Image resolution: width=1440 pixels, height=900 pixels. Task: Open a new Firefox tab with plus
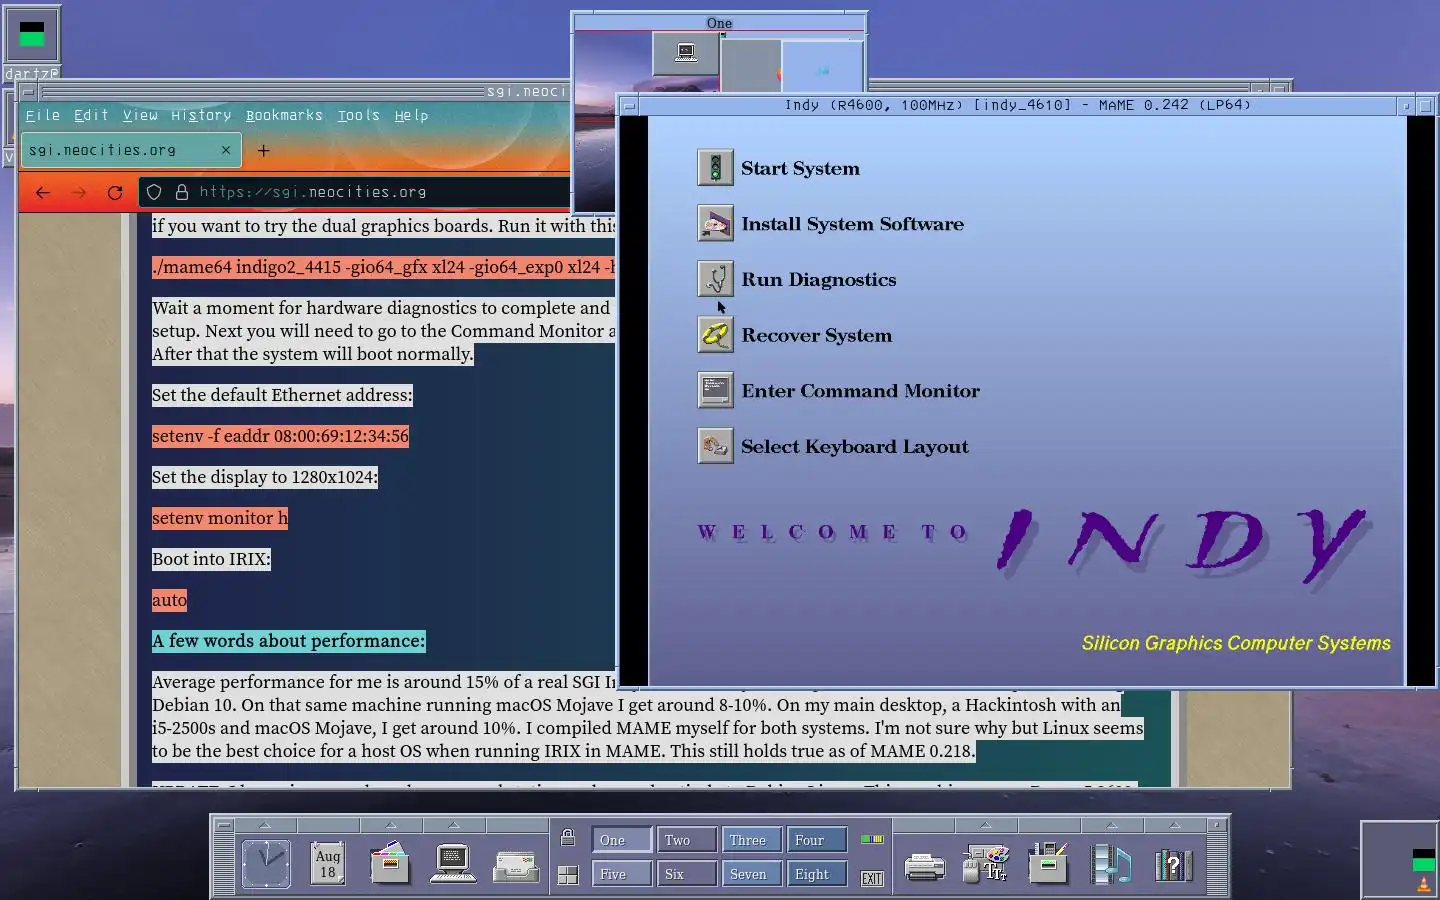(263, 151)
